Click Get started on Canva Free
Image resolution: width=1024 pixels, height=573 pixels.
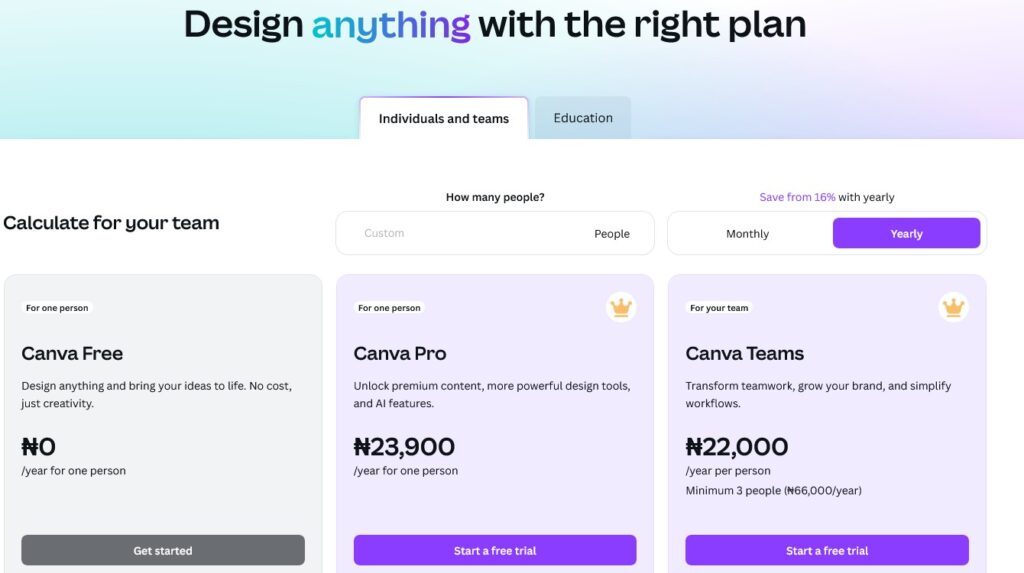(x=163, y=550)
